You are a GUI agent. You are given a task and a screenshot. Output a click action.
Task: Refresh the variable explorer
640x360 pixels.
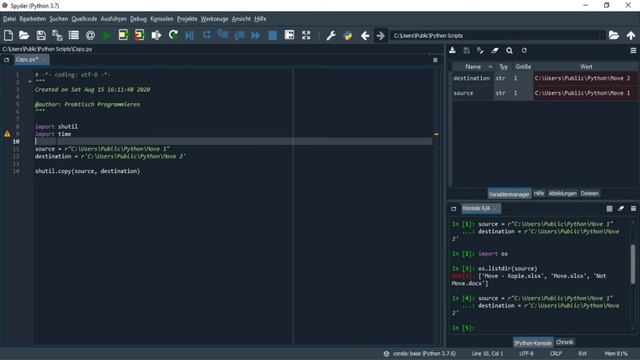(524, 50)
